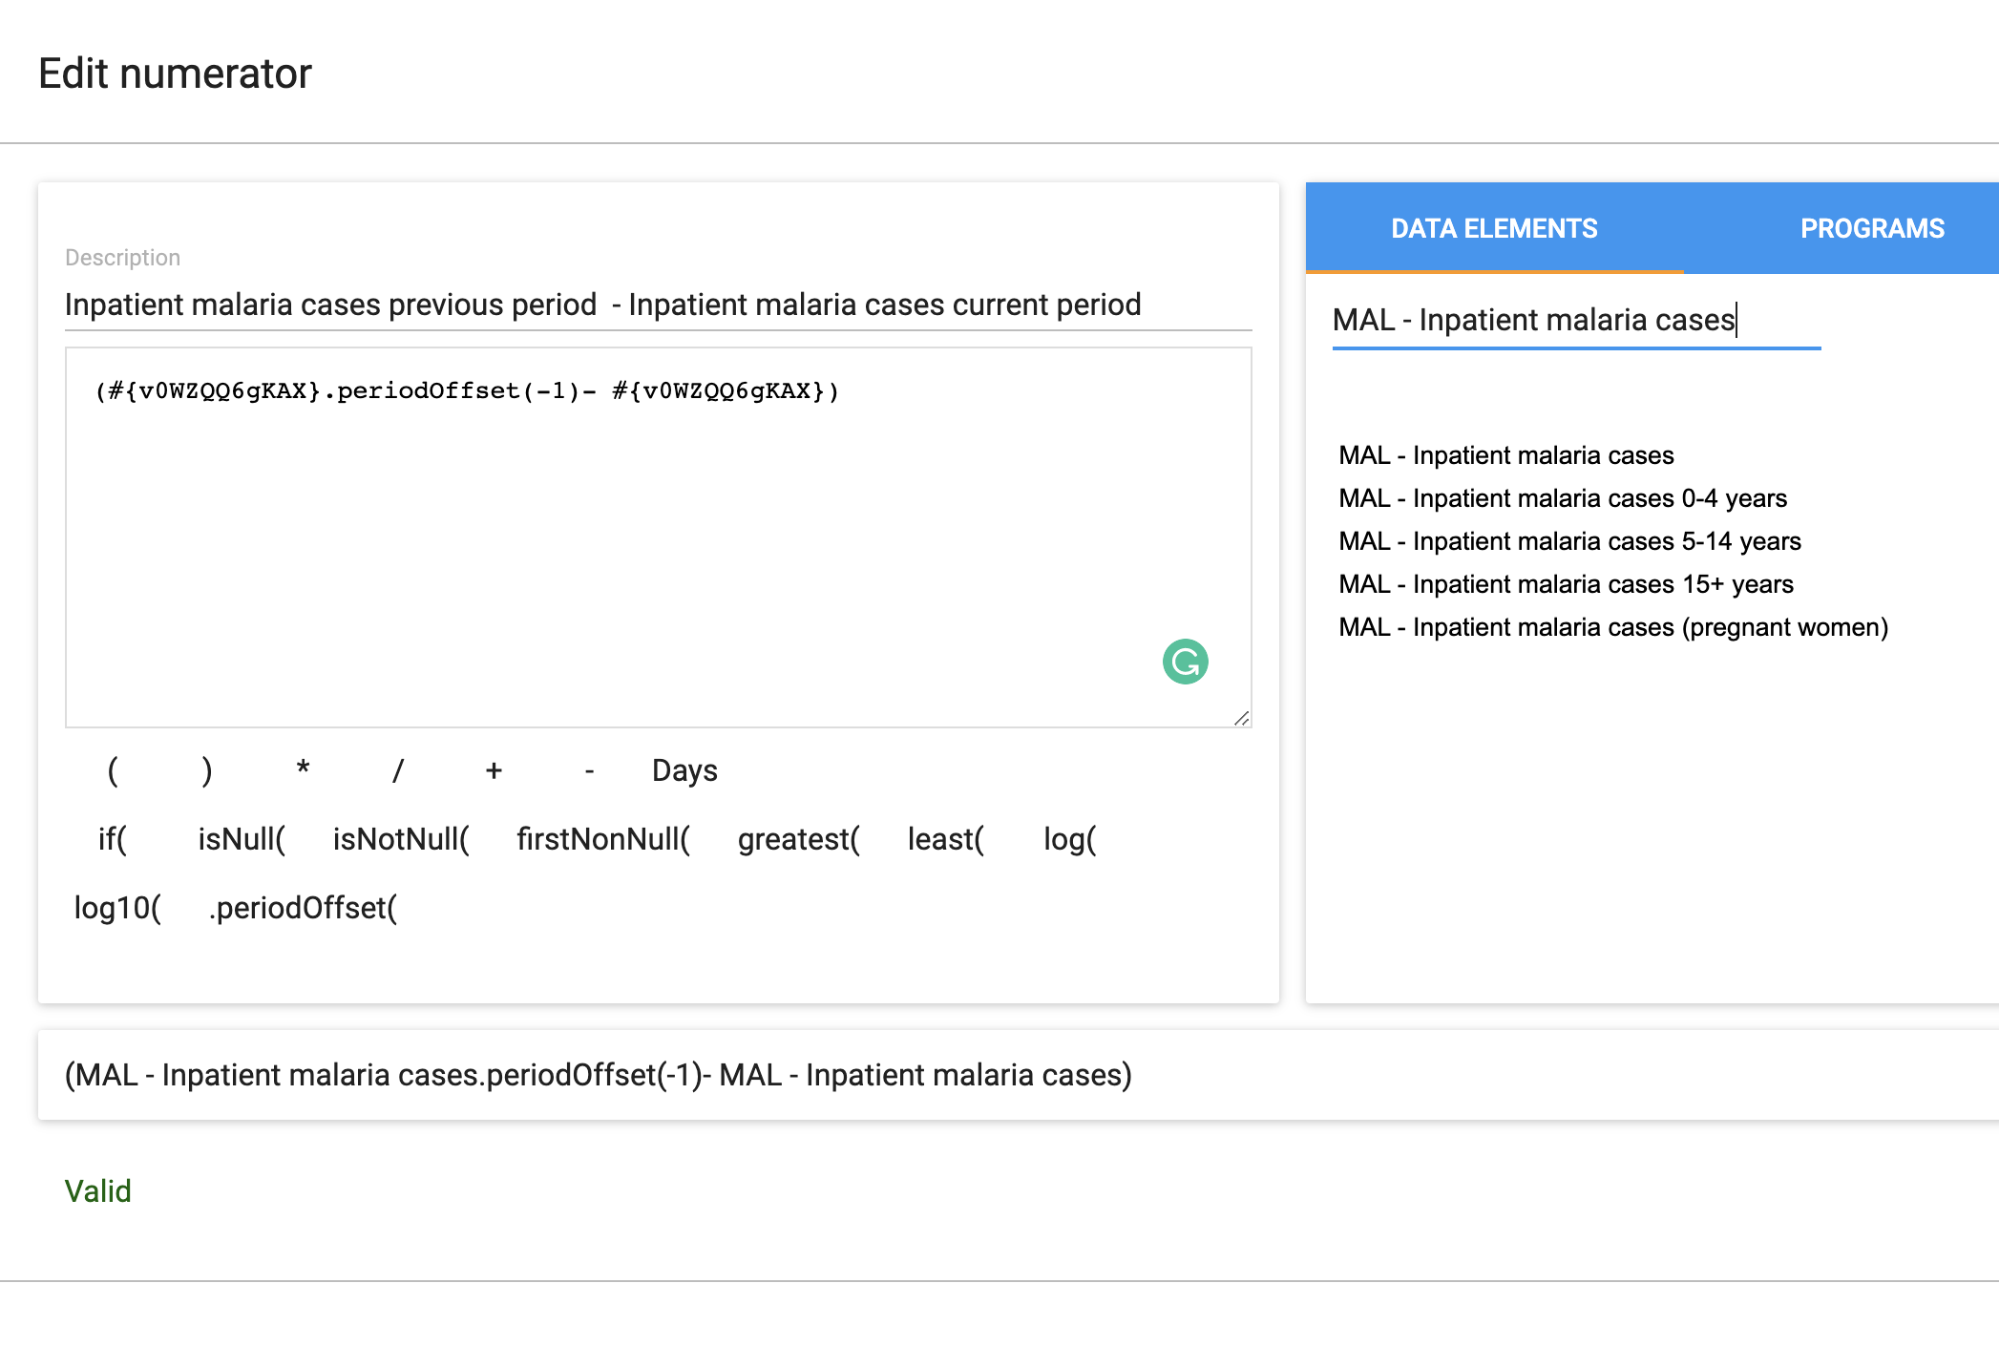Click the Grammarly icon in expression box
This screenshot has height=1350, width=1999.
[1185, 662]
